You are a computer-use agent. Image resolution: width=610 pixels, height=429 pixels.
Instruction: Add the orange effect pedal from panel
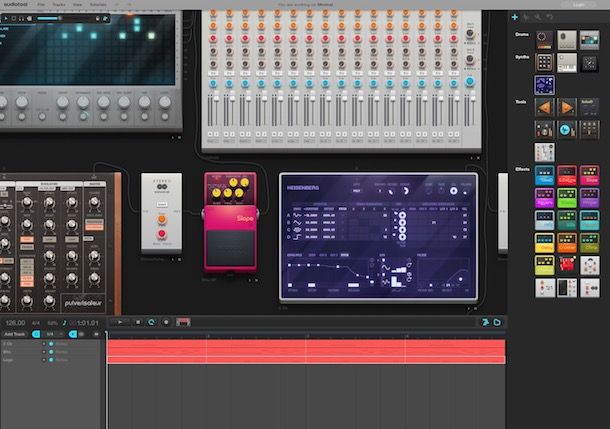[567, 243]
